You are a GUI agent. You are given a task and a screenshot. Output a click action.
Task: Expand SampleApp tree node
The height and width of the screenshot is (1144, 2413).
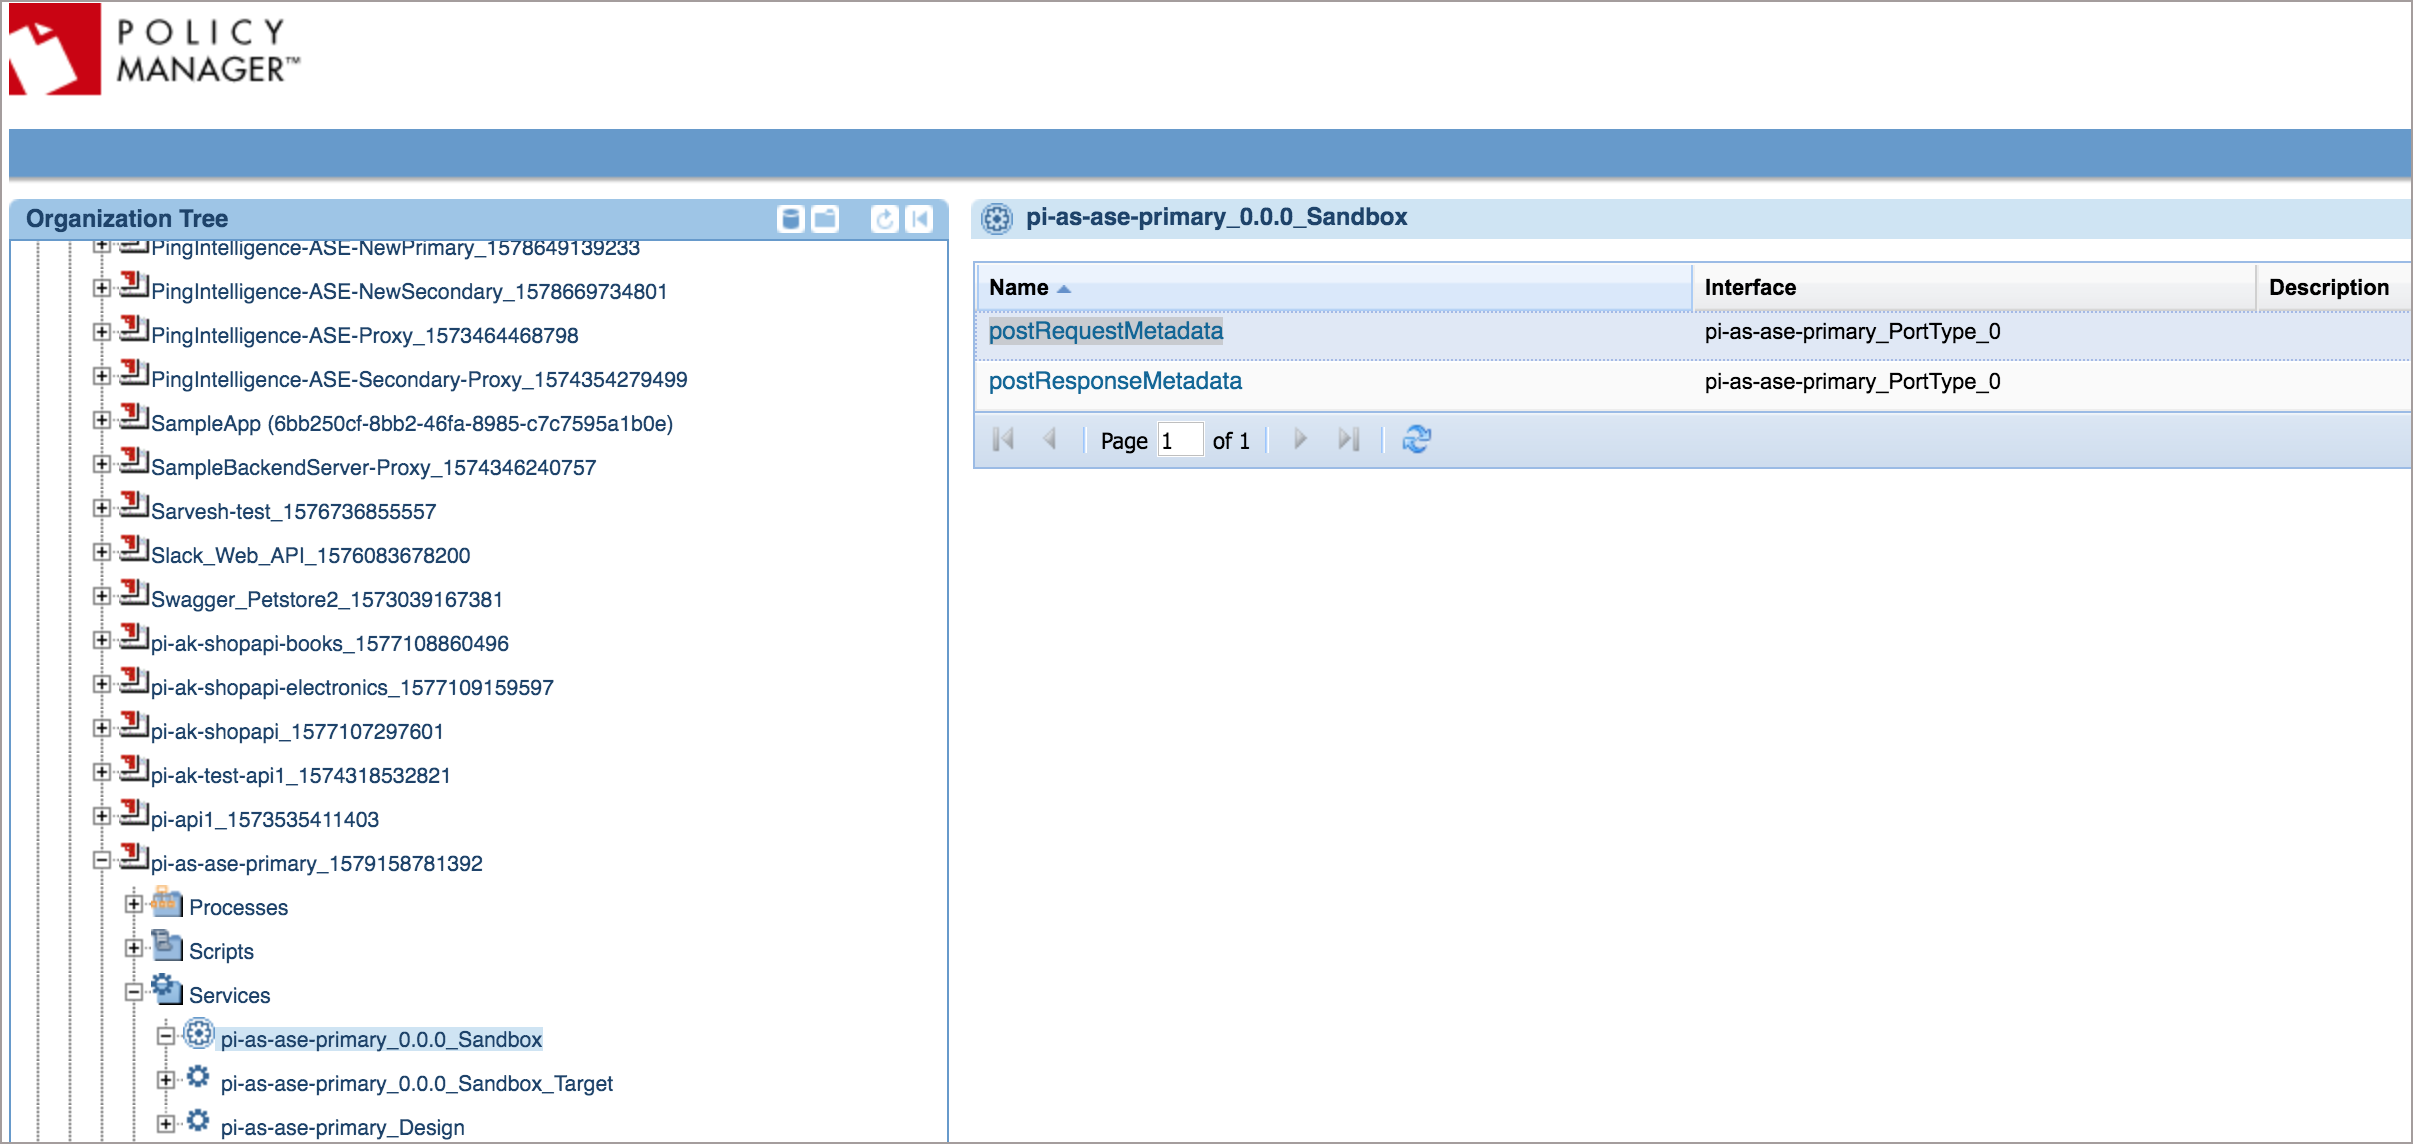[x=101, y=420]
